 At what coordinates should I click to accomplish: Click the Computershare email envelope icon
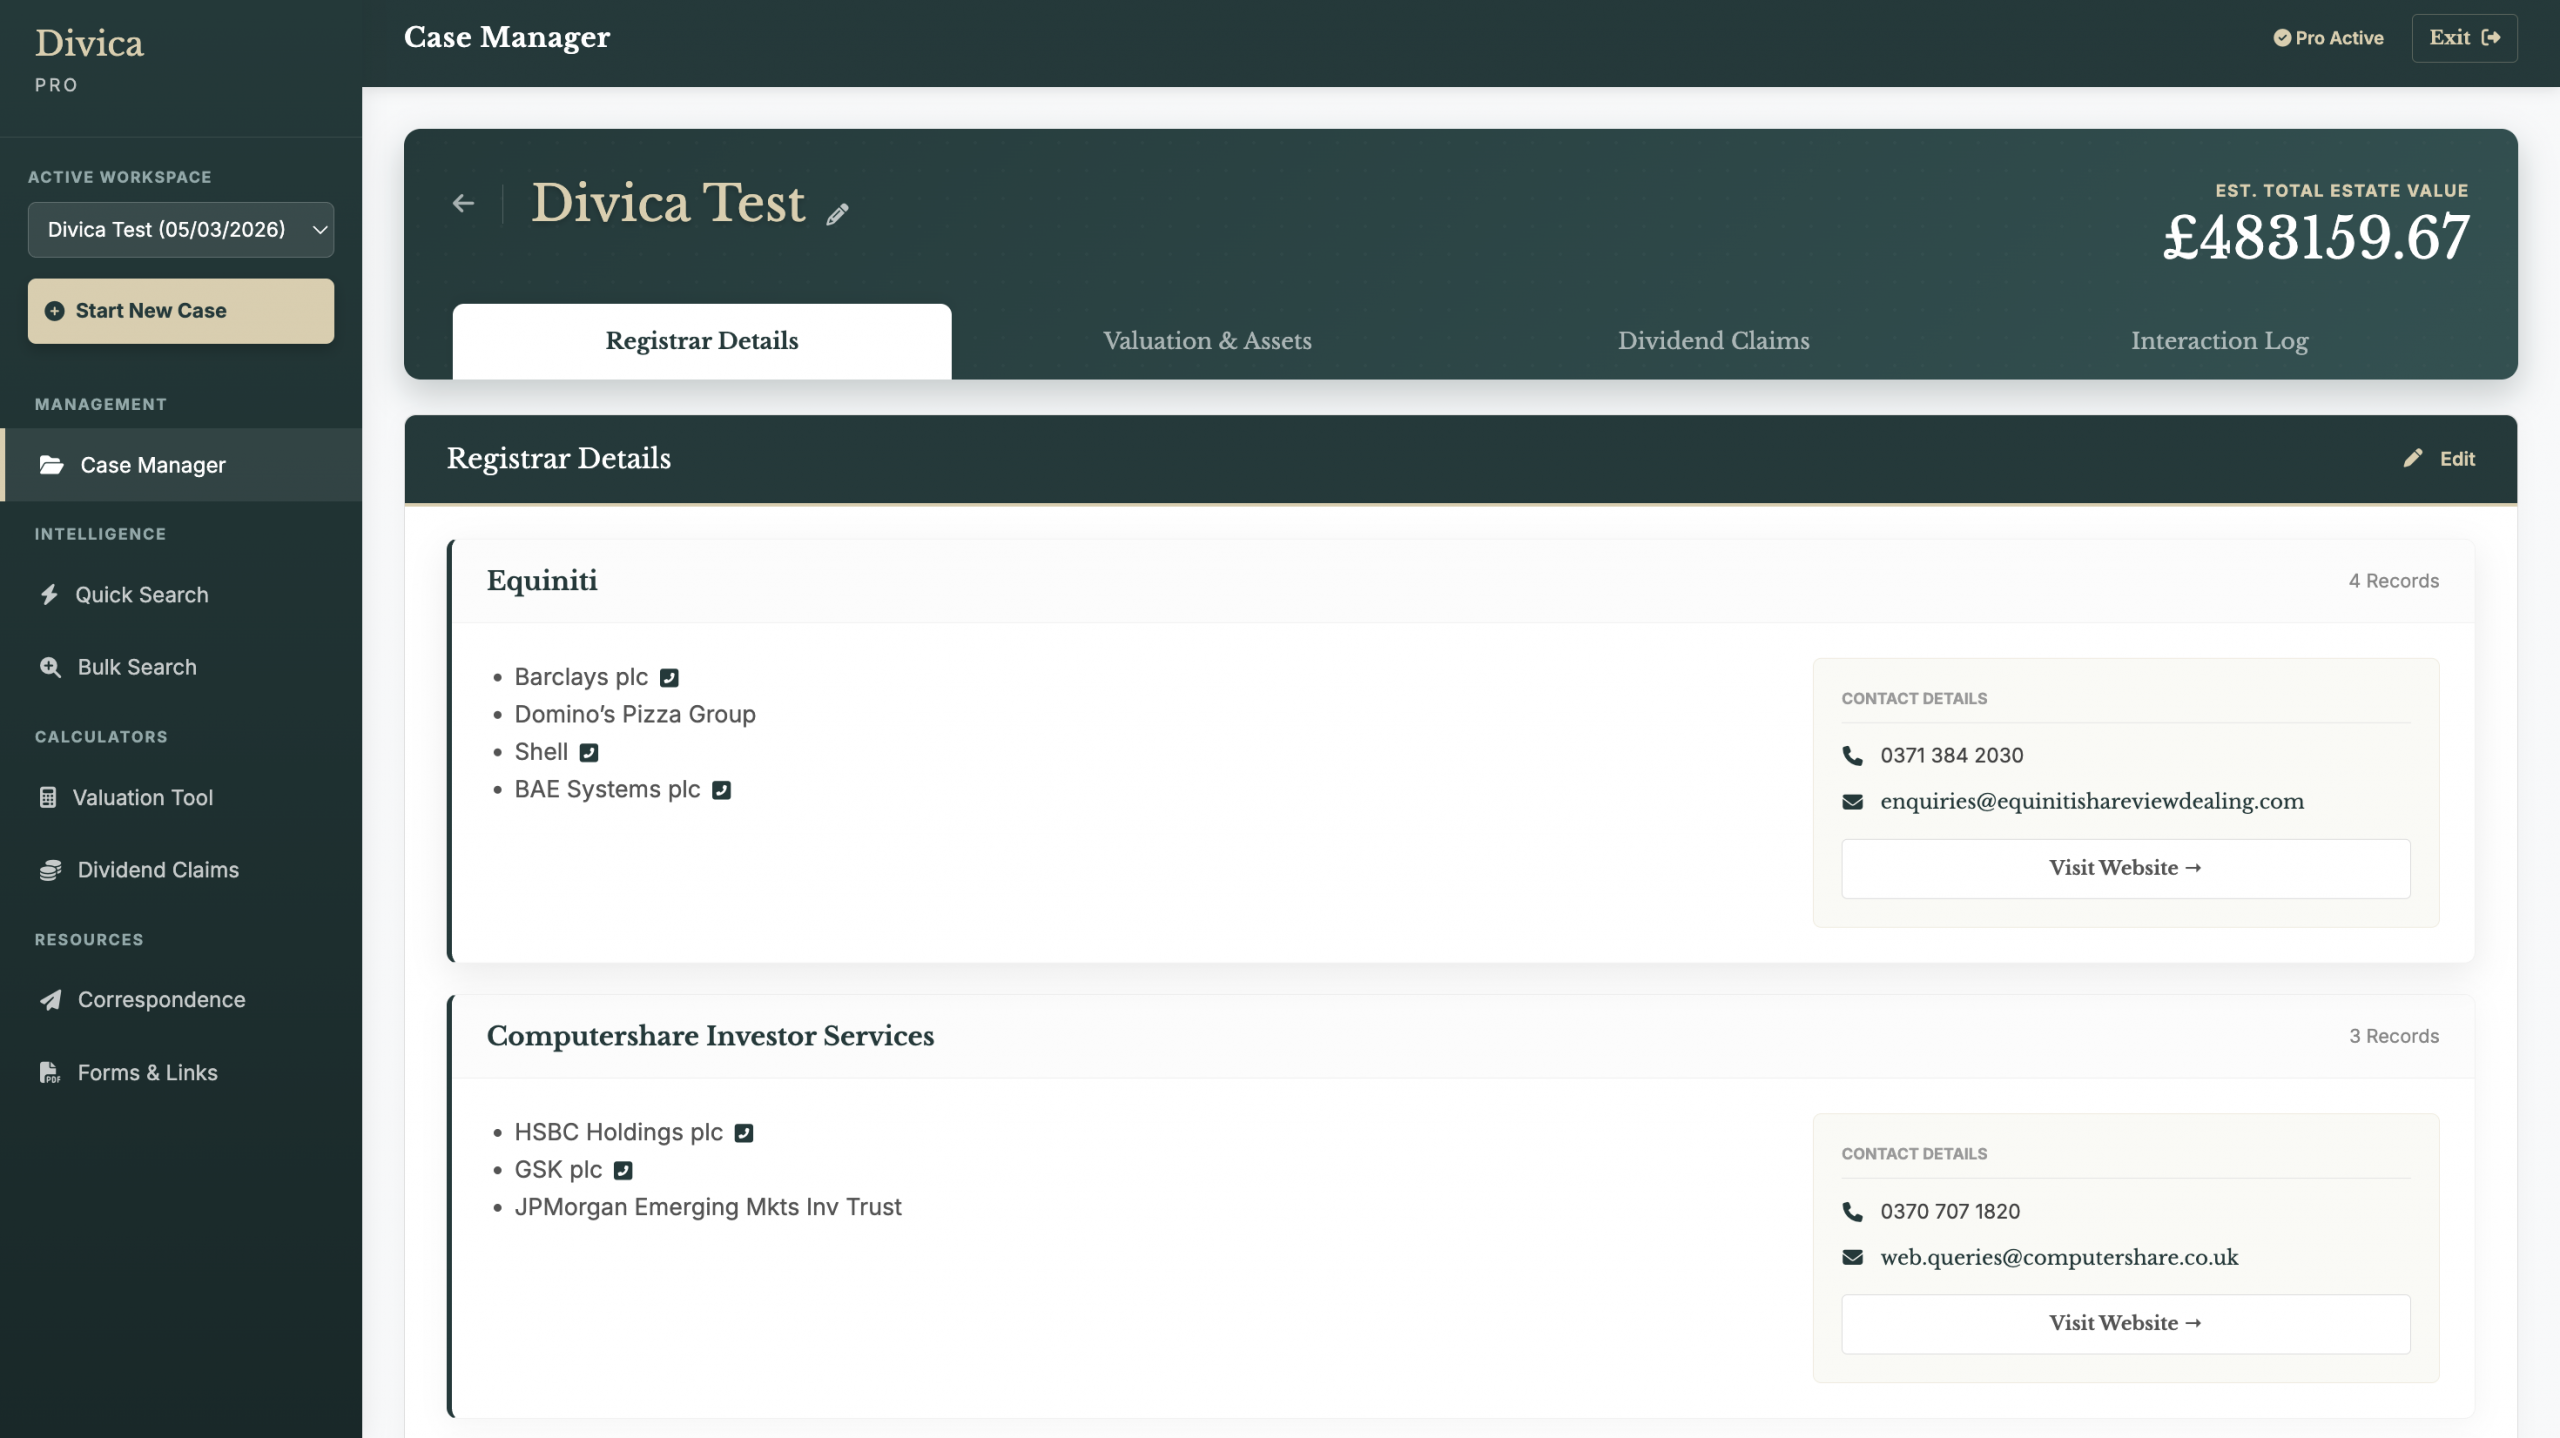click(1852, 1258)
